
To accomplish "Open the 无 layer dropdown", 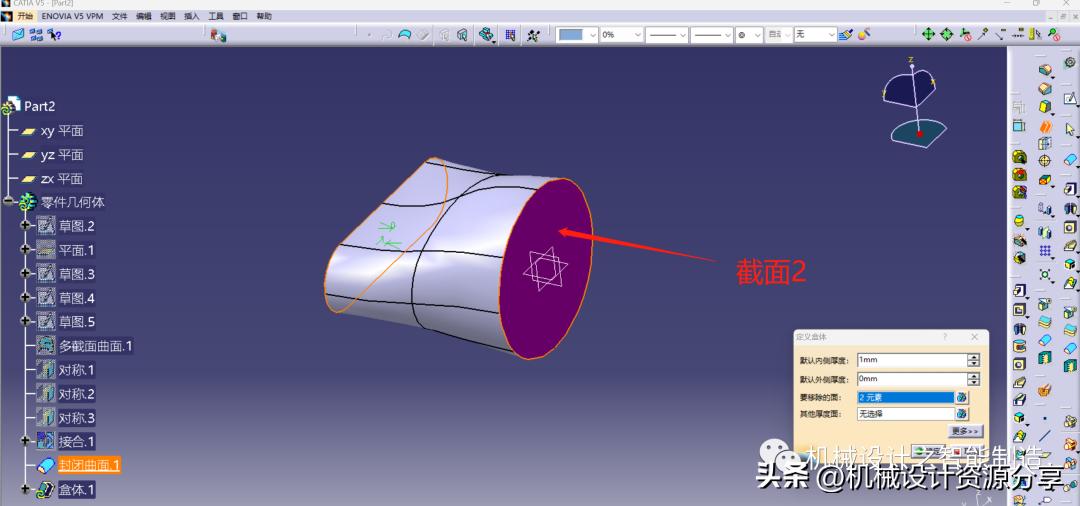I will tap(831, 34).
